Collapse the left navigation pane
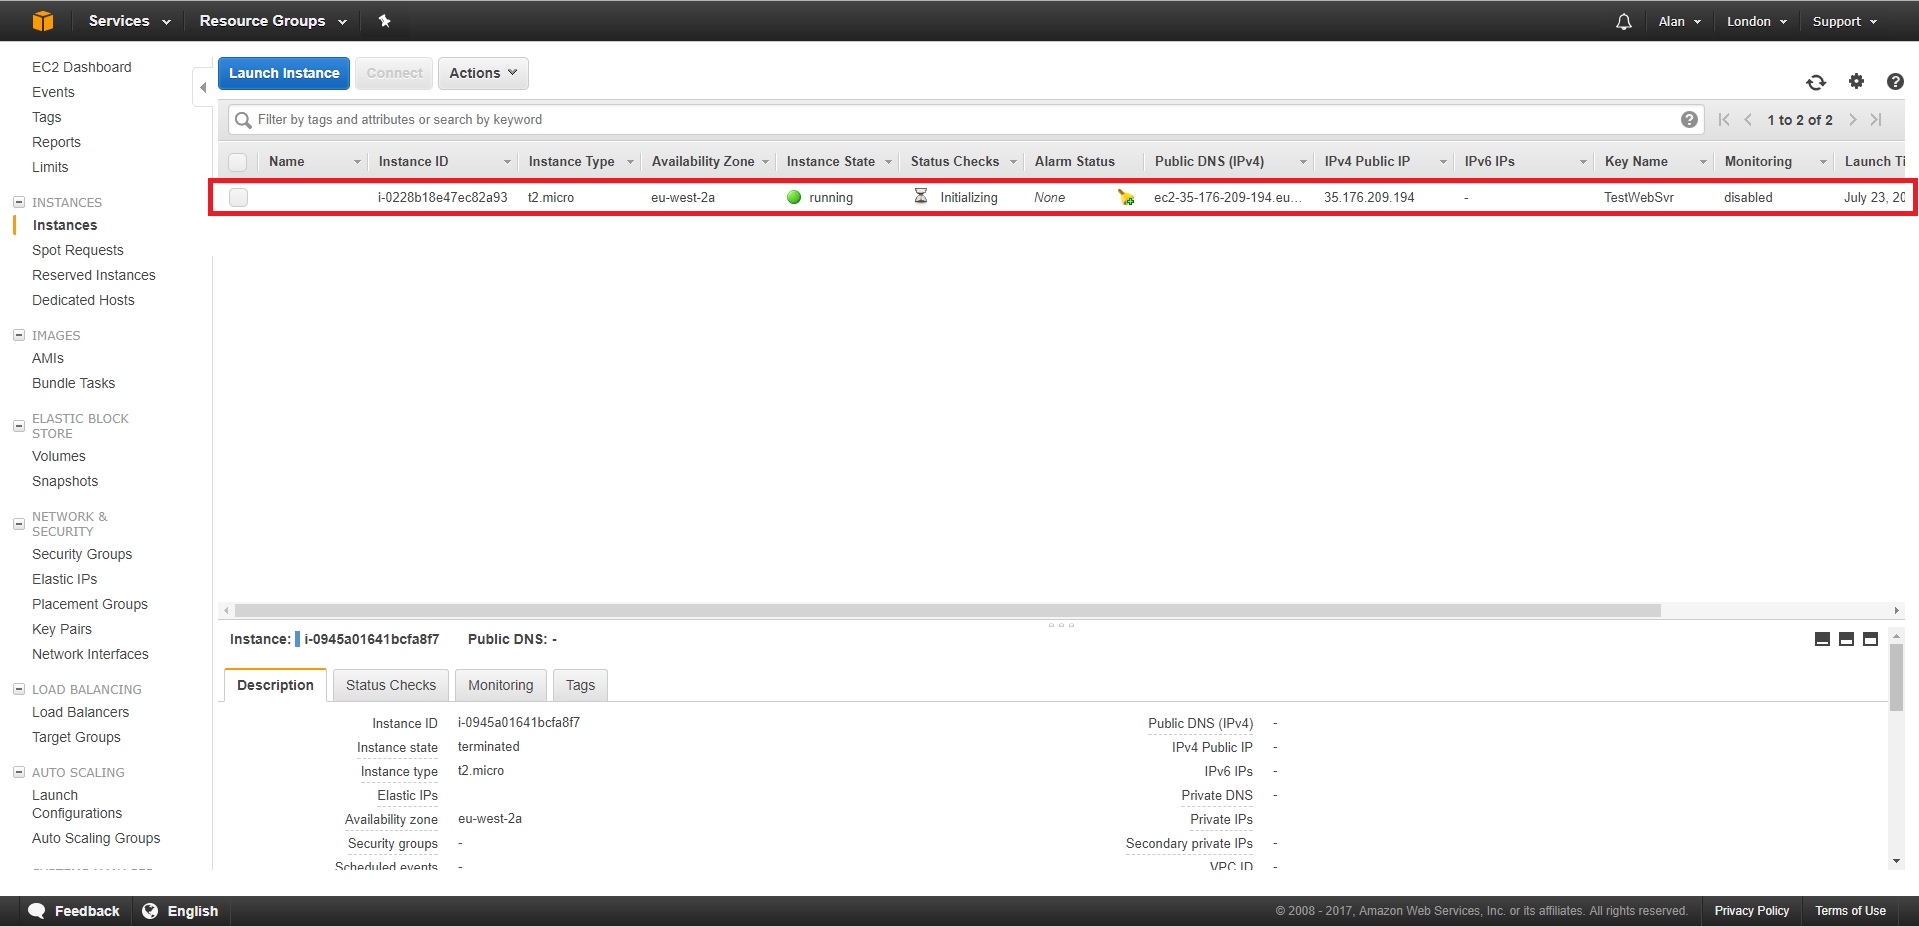1919x927 pixels. click(x=203, y=88)
